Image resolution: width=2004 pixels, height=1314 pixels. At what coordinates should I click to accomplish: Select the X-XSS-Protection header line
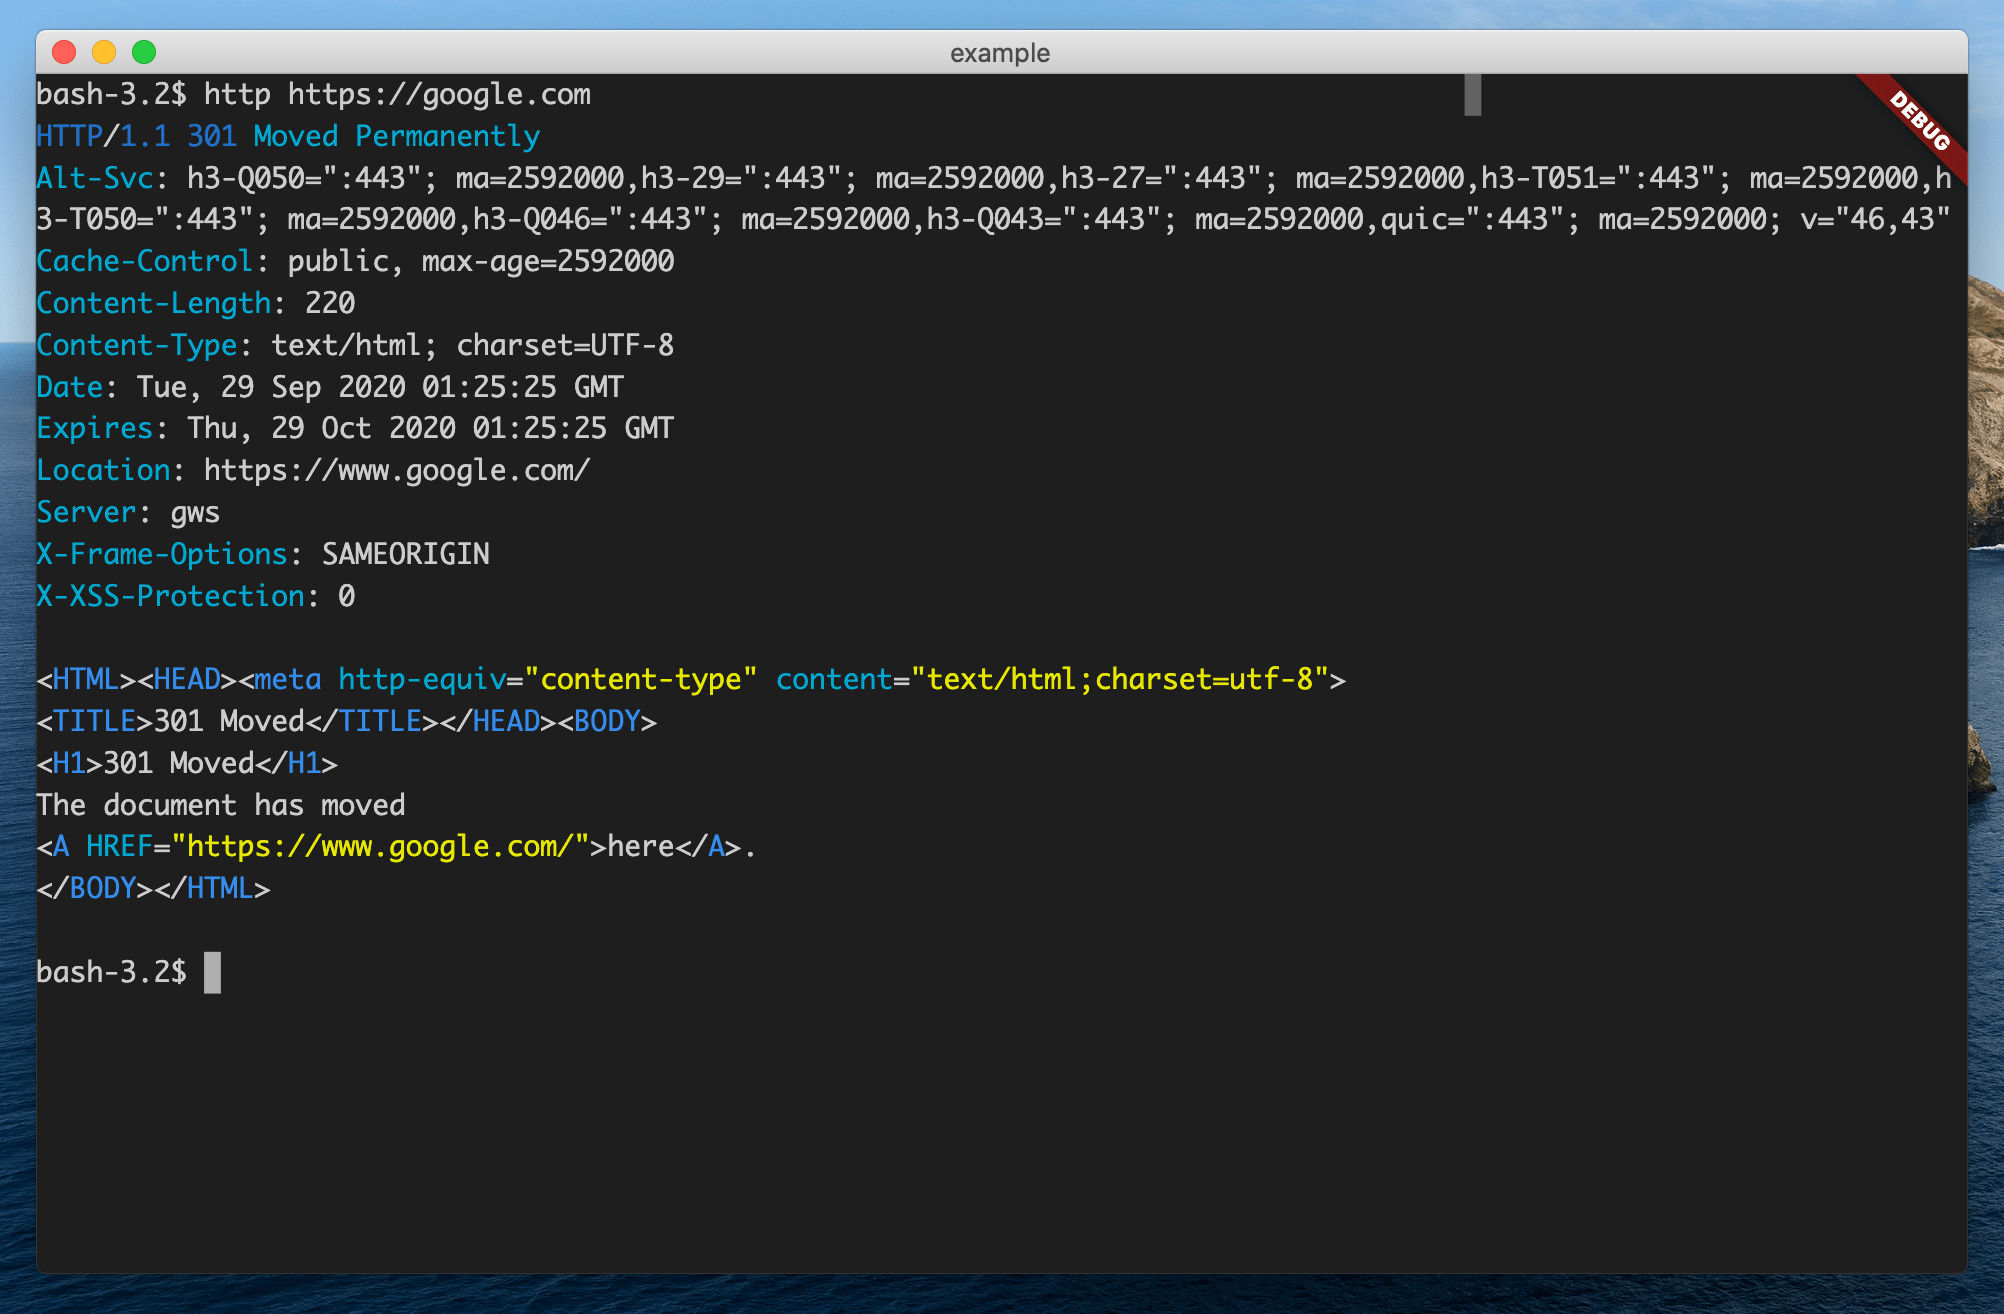(x=195, y=596)
